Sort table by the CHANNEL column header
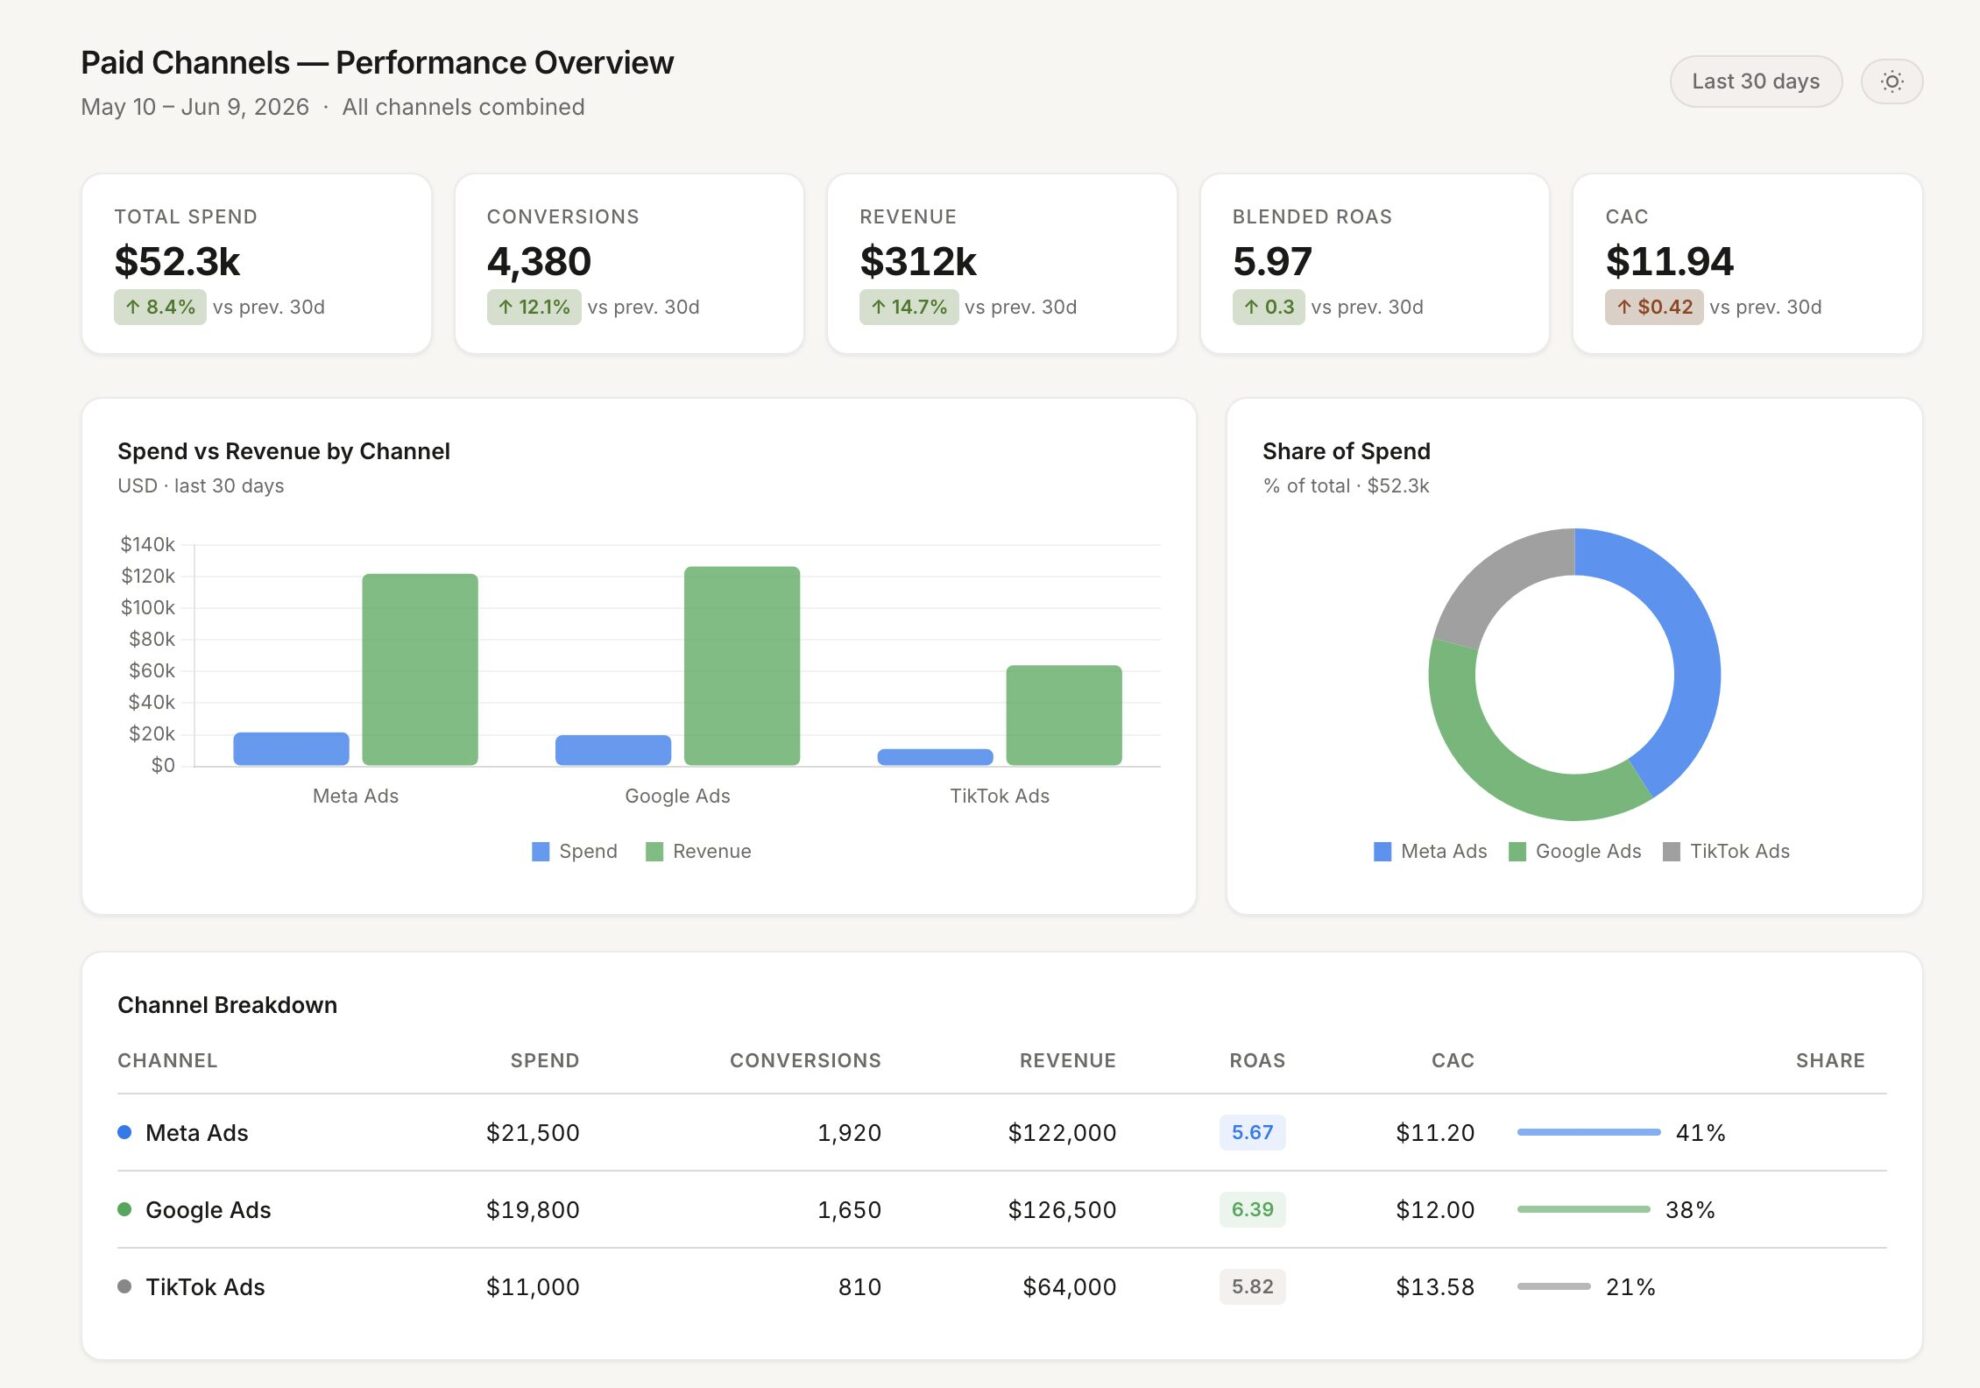Viewport: 1980px width, 1388px height. [167, 1060]
